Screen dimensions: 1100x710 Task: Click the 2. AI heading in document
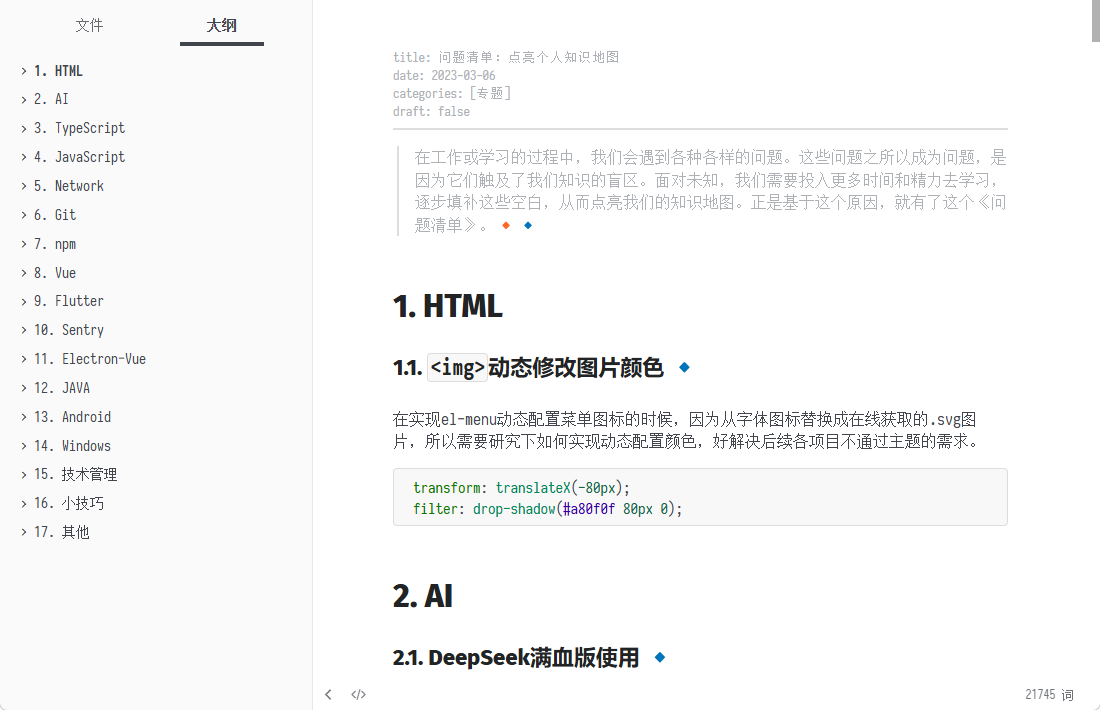pos(423,596)
